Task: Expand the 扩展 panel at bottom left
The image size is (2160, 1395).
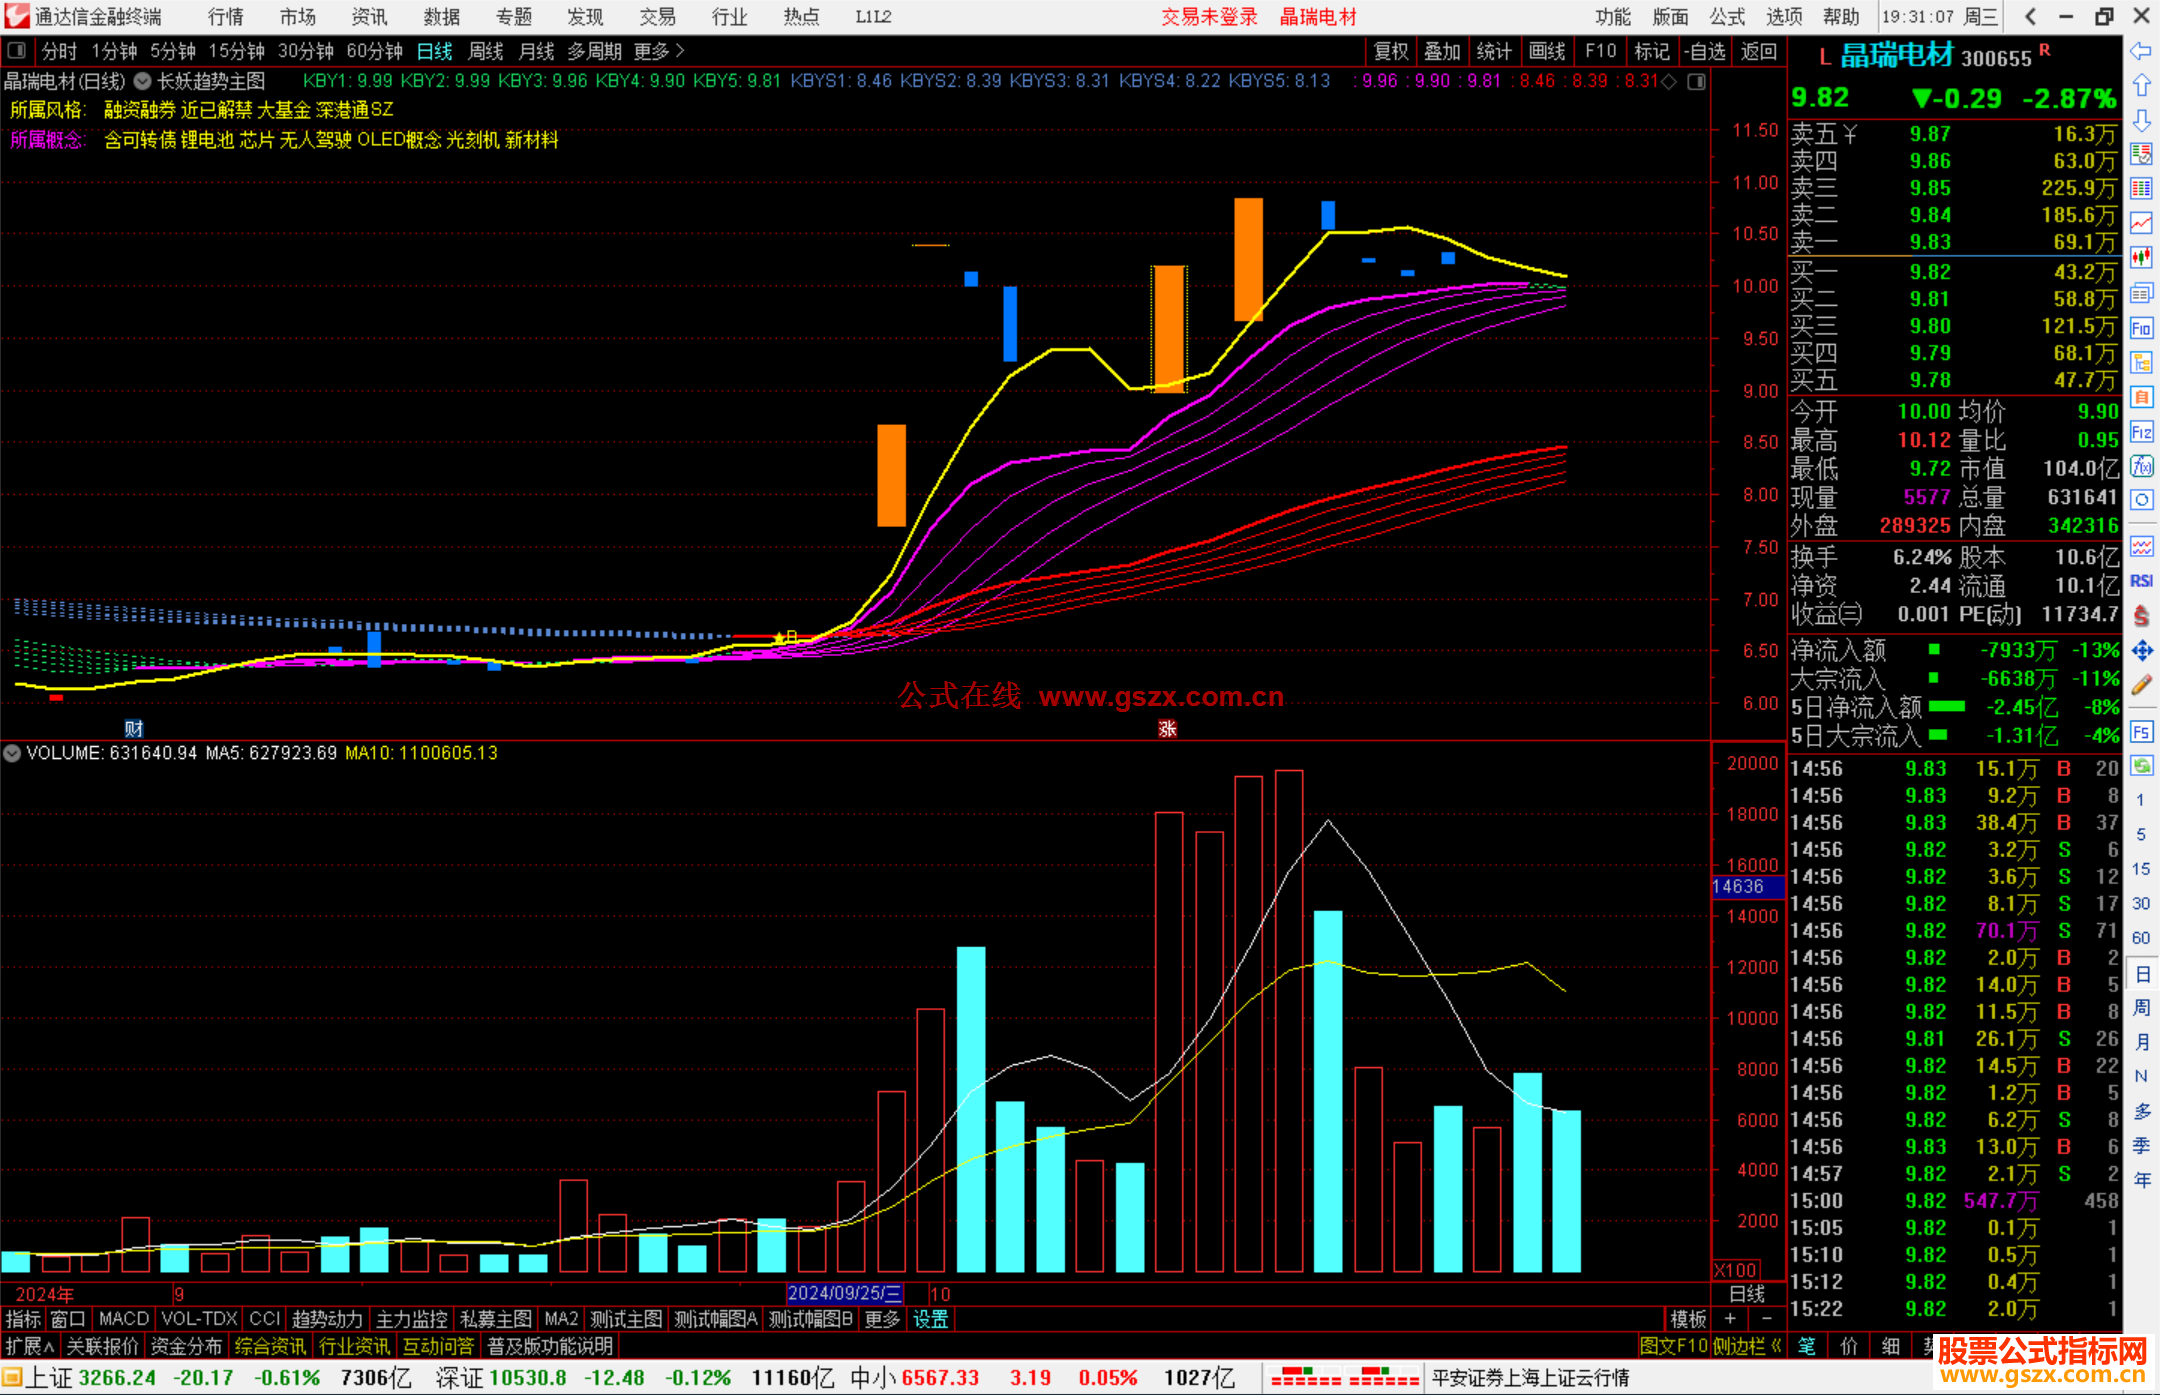Action: (x=30, y=1347)
